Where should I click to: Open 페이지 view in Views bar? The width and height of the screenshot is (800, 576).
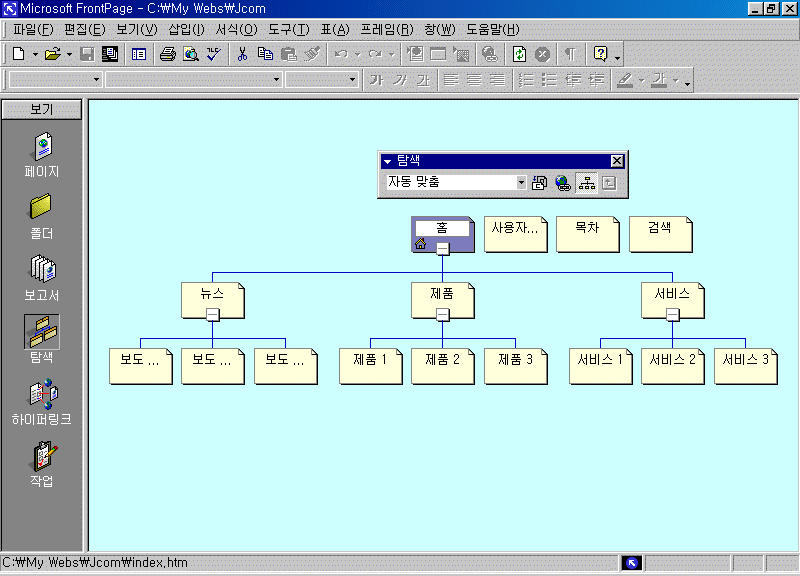pos(42,155)
